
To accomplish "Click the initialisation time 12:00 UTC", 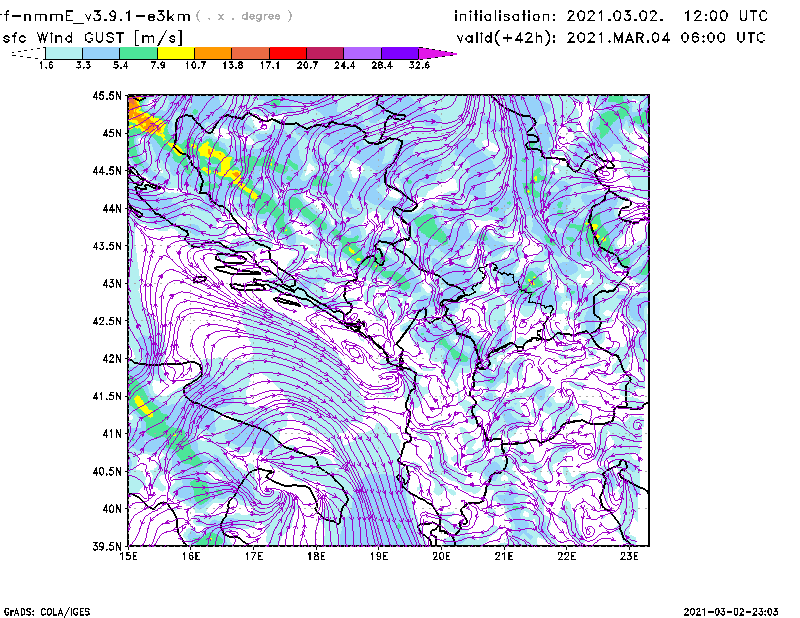I will pos(726,16).
